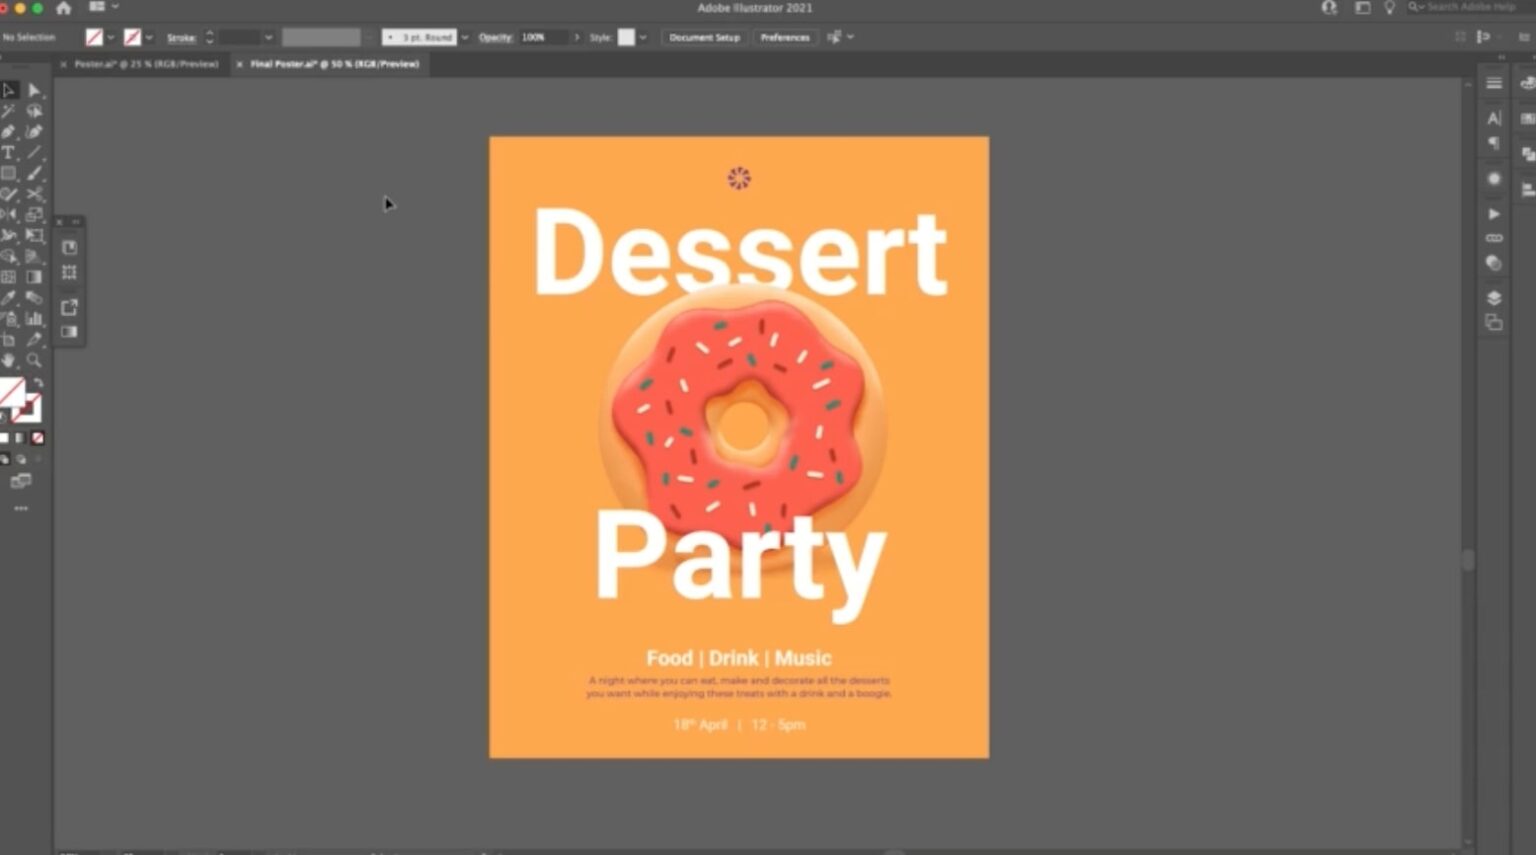This screenshot has height=855, width=1536.
Task: Toggle the Direct Selection tool
Action: click(x=33, y=90)
